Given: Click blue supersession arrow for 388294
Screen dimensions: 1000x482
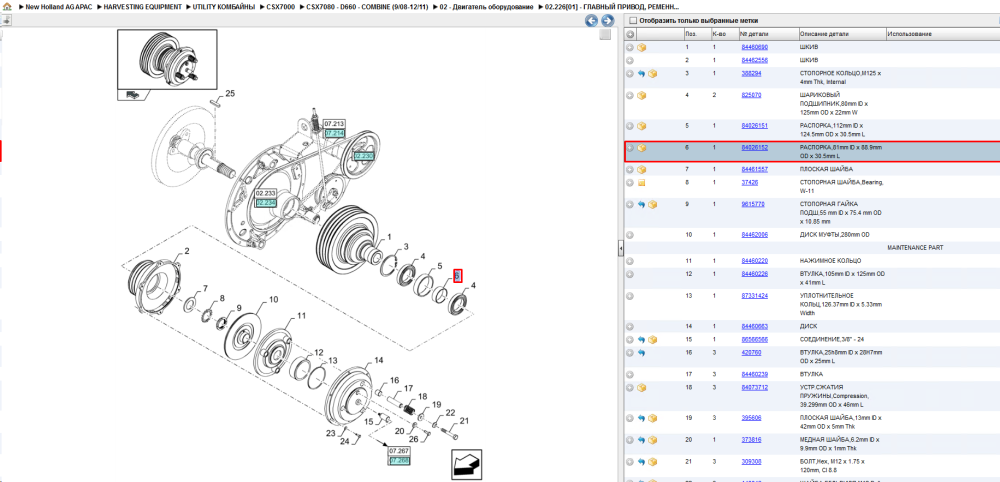Looking at the screenshot, I should point(642,74).
